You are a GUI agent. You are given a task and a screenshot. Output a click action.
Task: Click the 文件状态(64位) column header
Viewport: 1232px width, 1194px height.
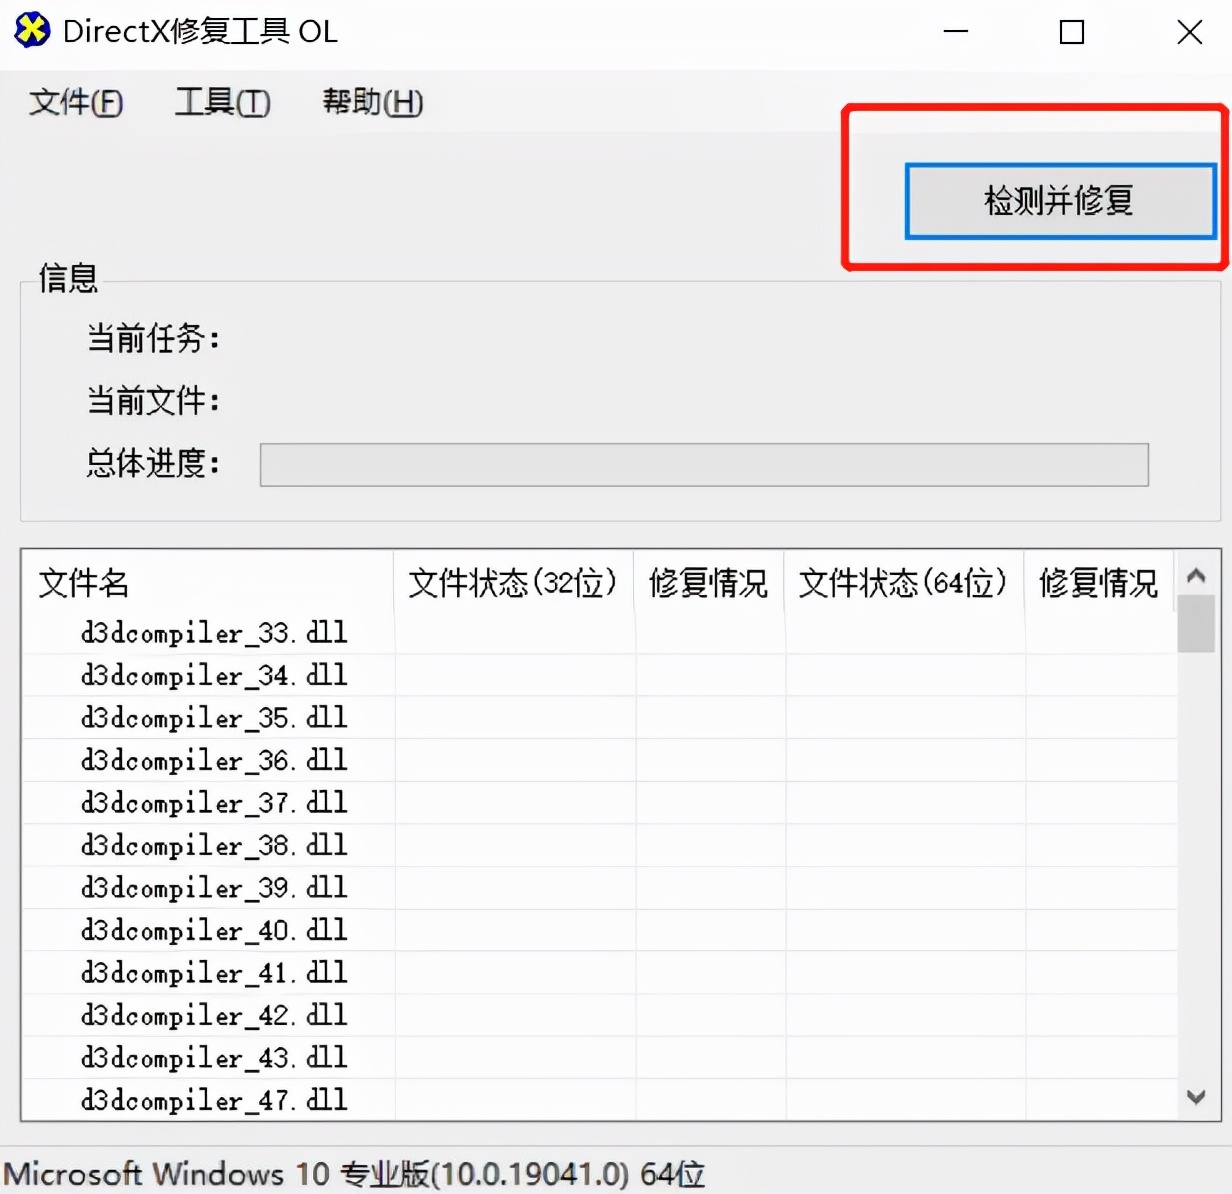(x=903, y=583)
